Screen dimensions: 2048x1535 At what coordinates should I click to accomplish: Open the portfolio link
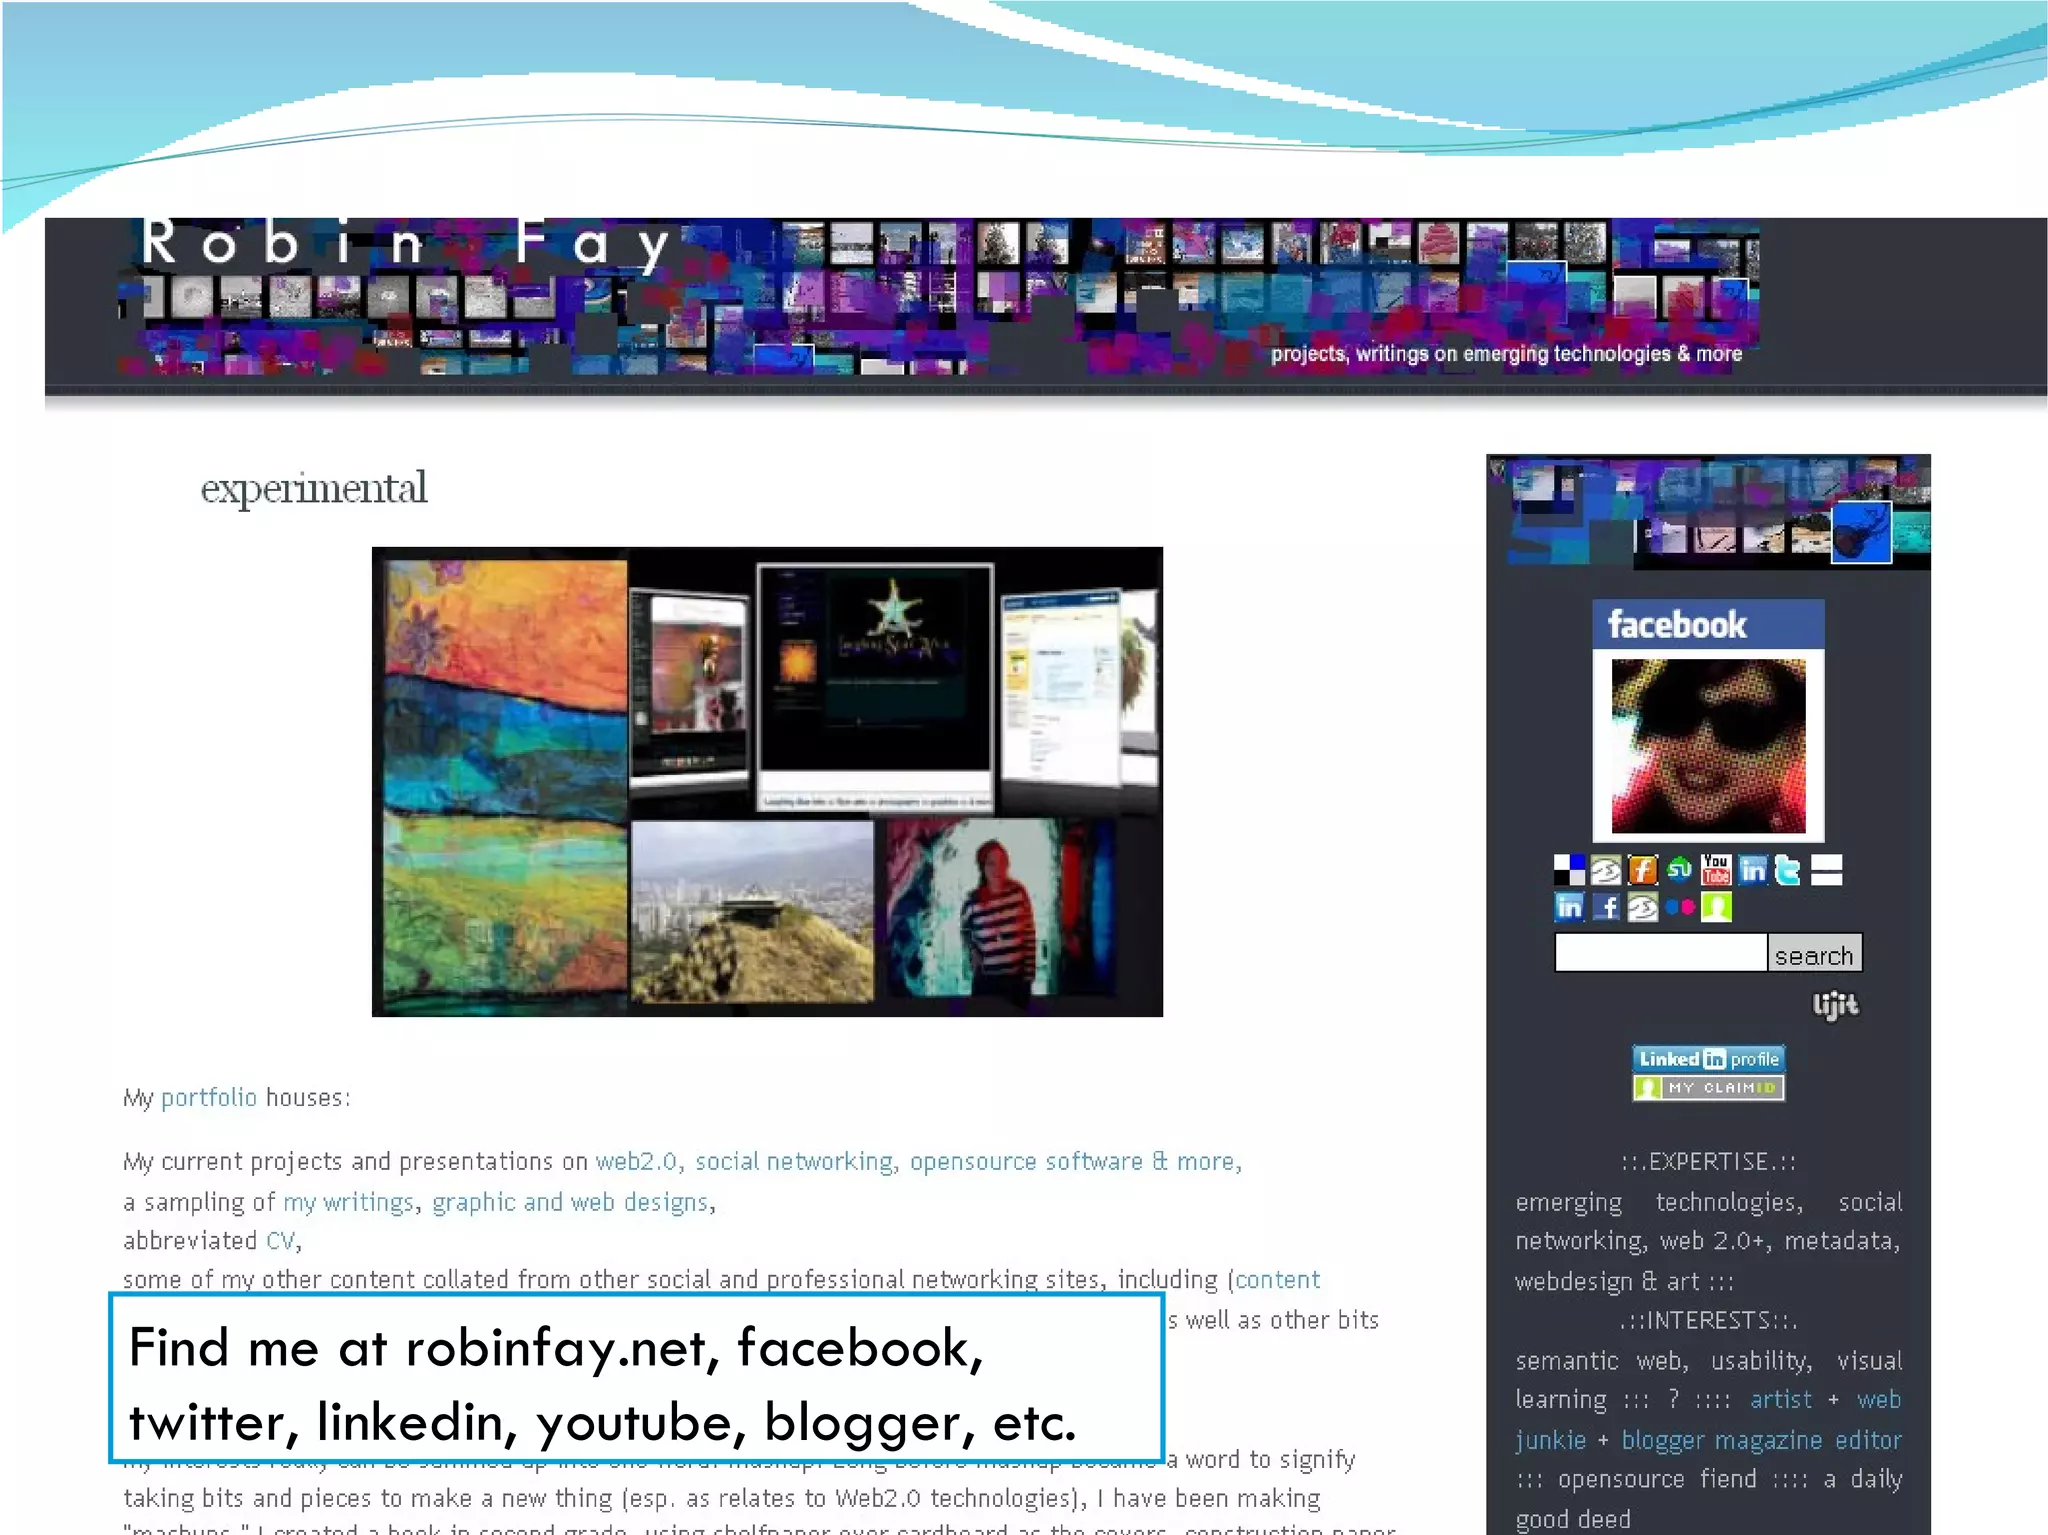[x=208, y=1098]
